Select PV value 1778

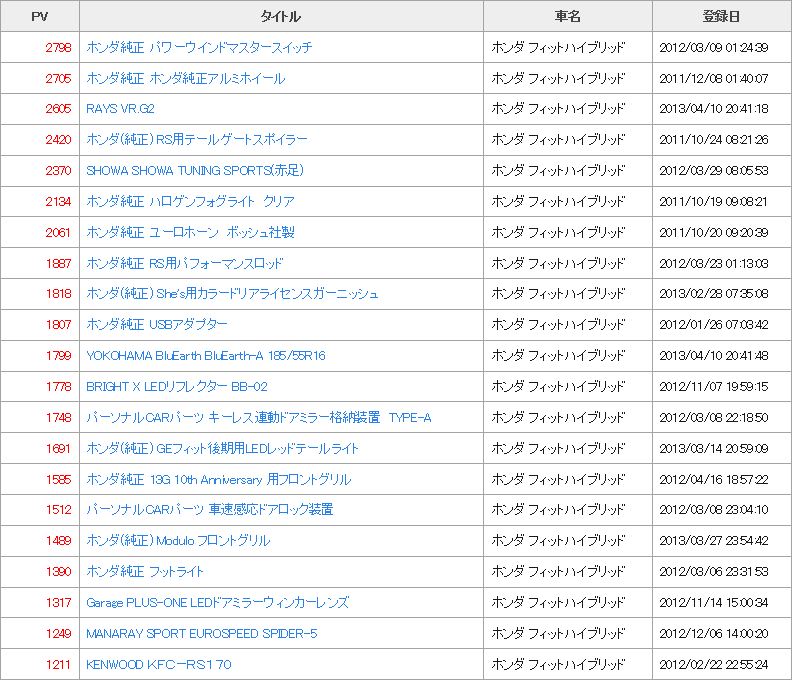(x=58, y=386)
